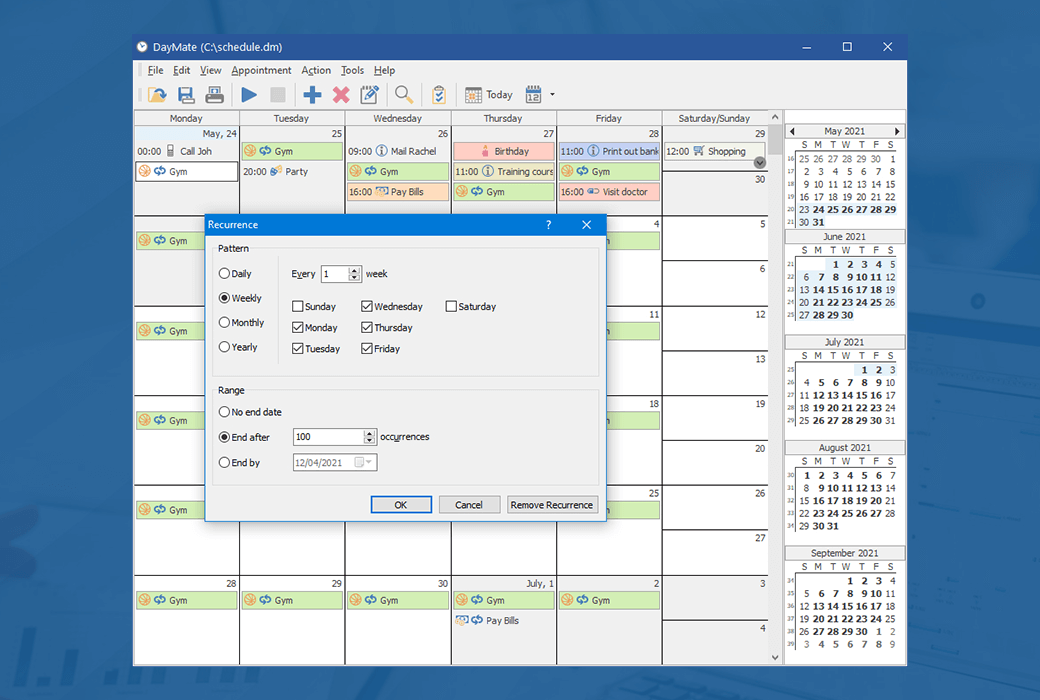Select the Monthly pattern radio button
1040x700 pixels.
(x=224, y=322)
